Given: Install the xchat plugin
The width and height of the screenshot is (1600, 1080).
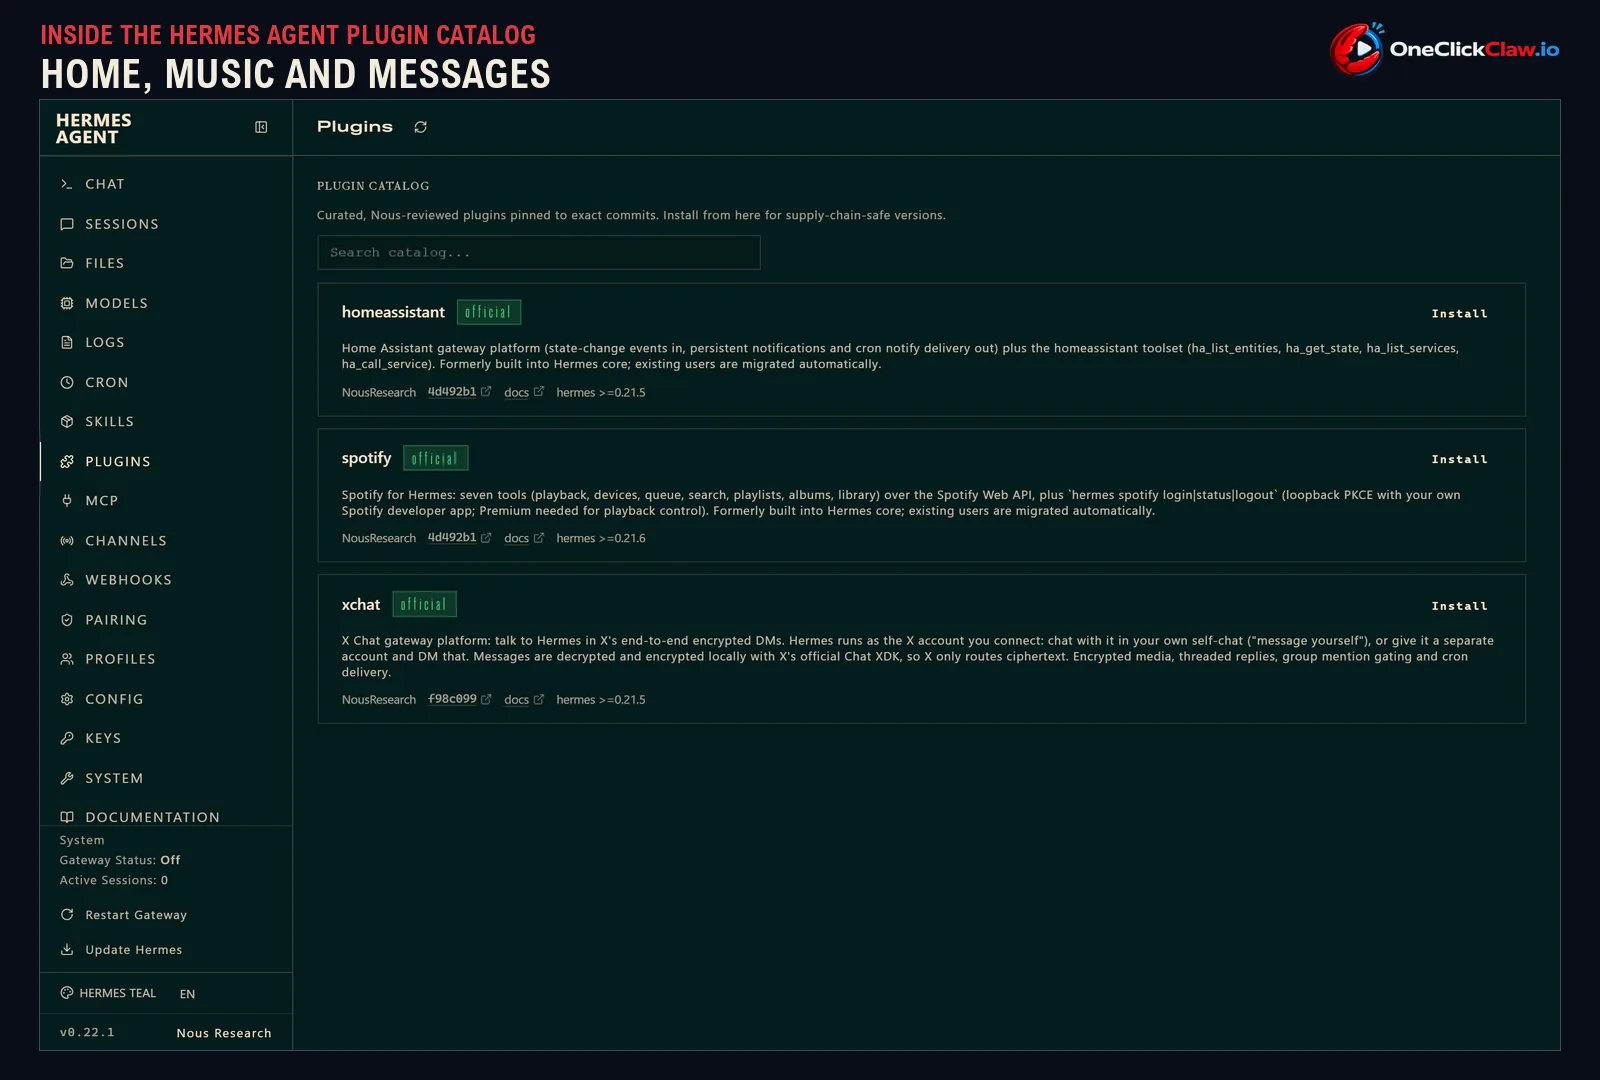Looking at the screenshot, I should pos(1459,606).
